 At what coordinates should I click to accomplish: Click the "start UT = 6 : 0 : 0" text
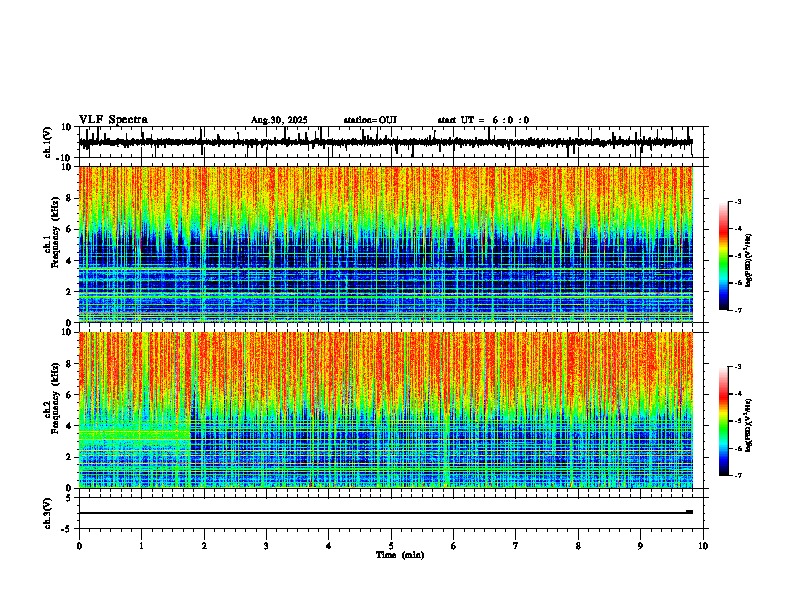coord(483,120)
